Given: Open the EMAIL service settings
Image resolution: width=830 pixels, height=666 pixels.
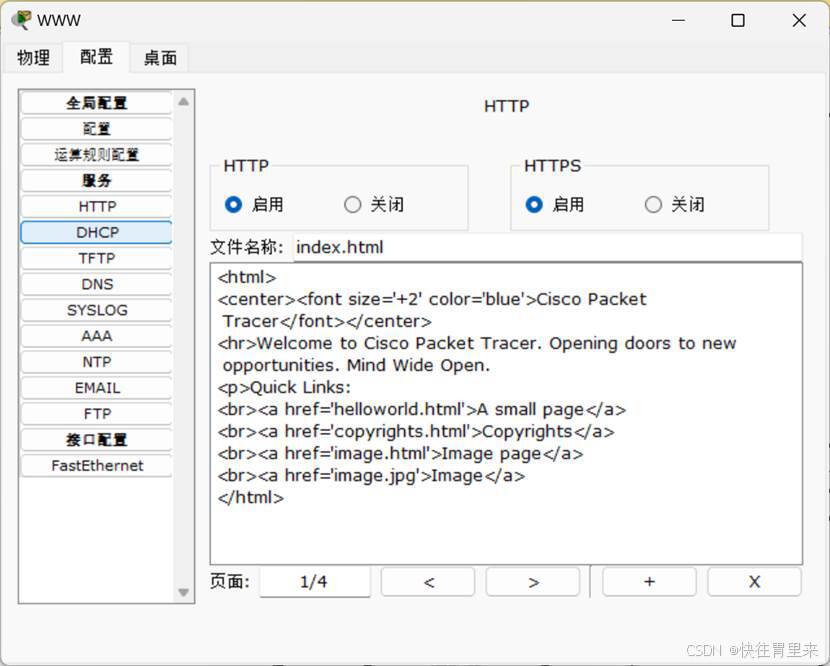Looking at the screenshot, I should coord(97,388).
